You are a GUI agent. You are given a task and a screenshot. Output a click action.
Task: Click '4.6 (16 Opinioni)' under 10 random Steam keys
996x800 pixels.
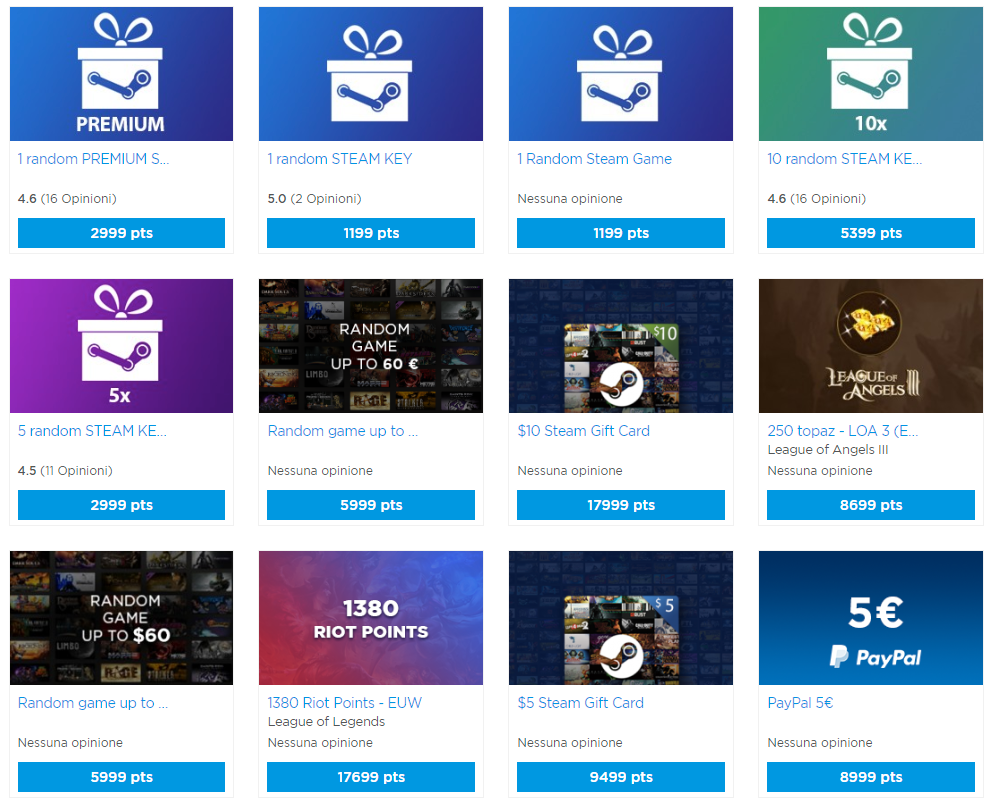coord(817,199)
